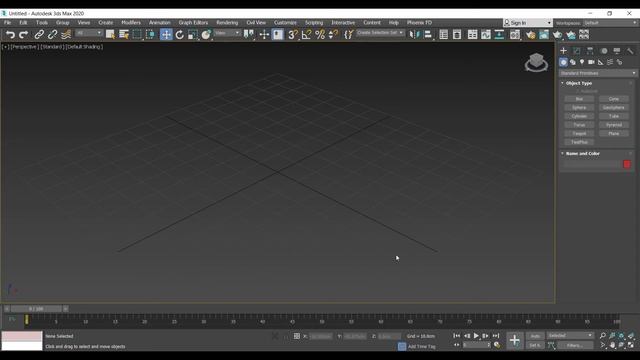The image size is (640, 360).
Task: Toggle Scene Explorer icon
Action: coord(444,35)
